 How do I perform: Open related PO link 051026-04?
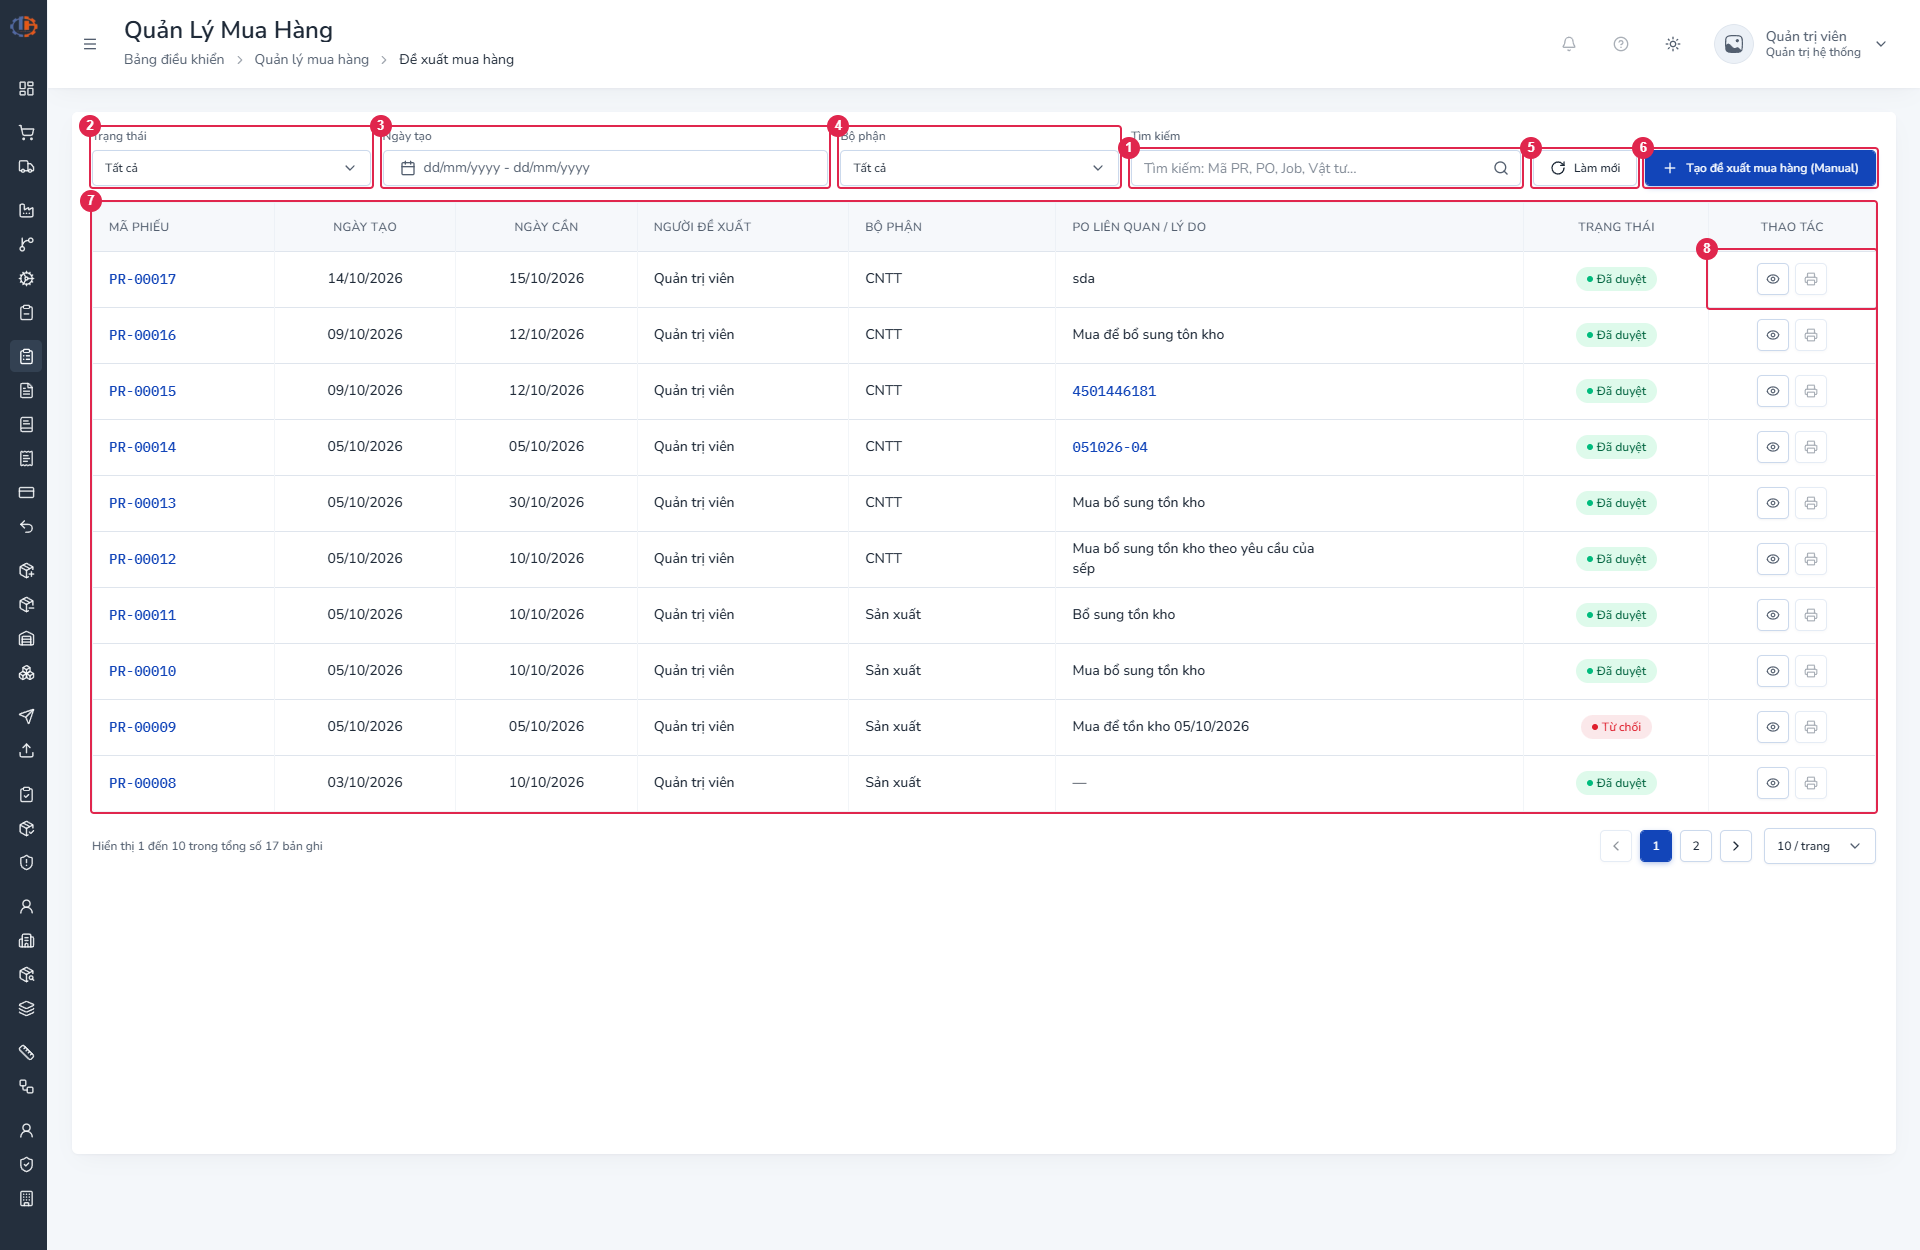(x=1110, y=447)
